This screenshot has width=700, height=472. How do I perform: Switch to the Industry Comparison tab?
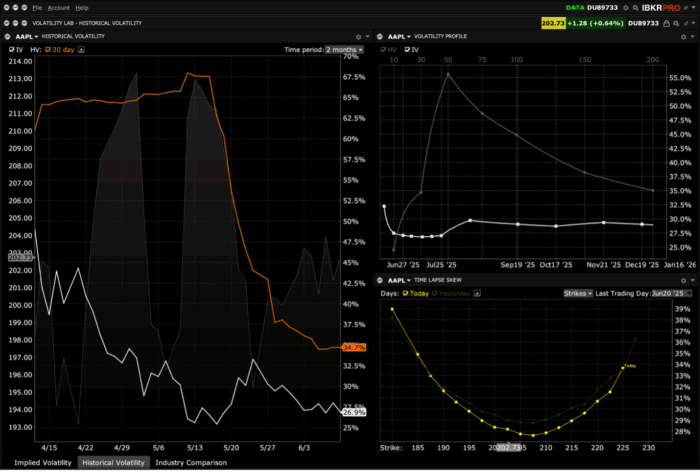coord(191,463)
